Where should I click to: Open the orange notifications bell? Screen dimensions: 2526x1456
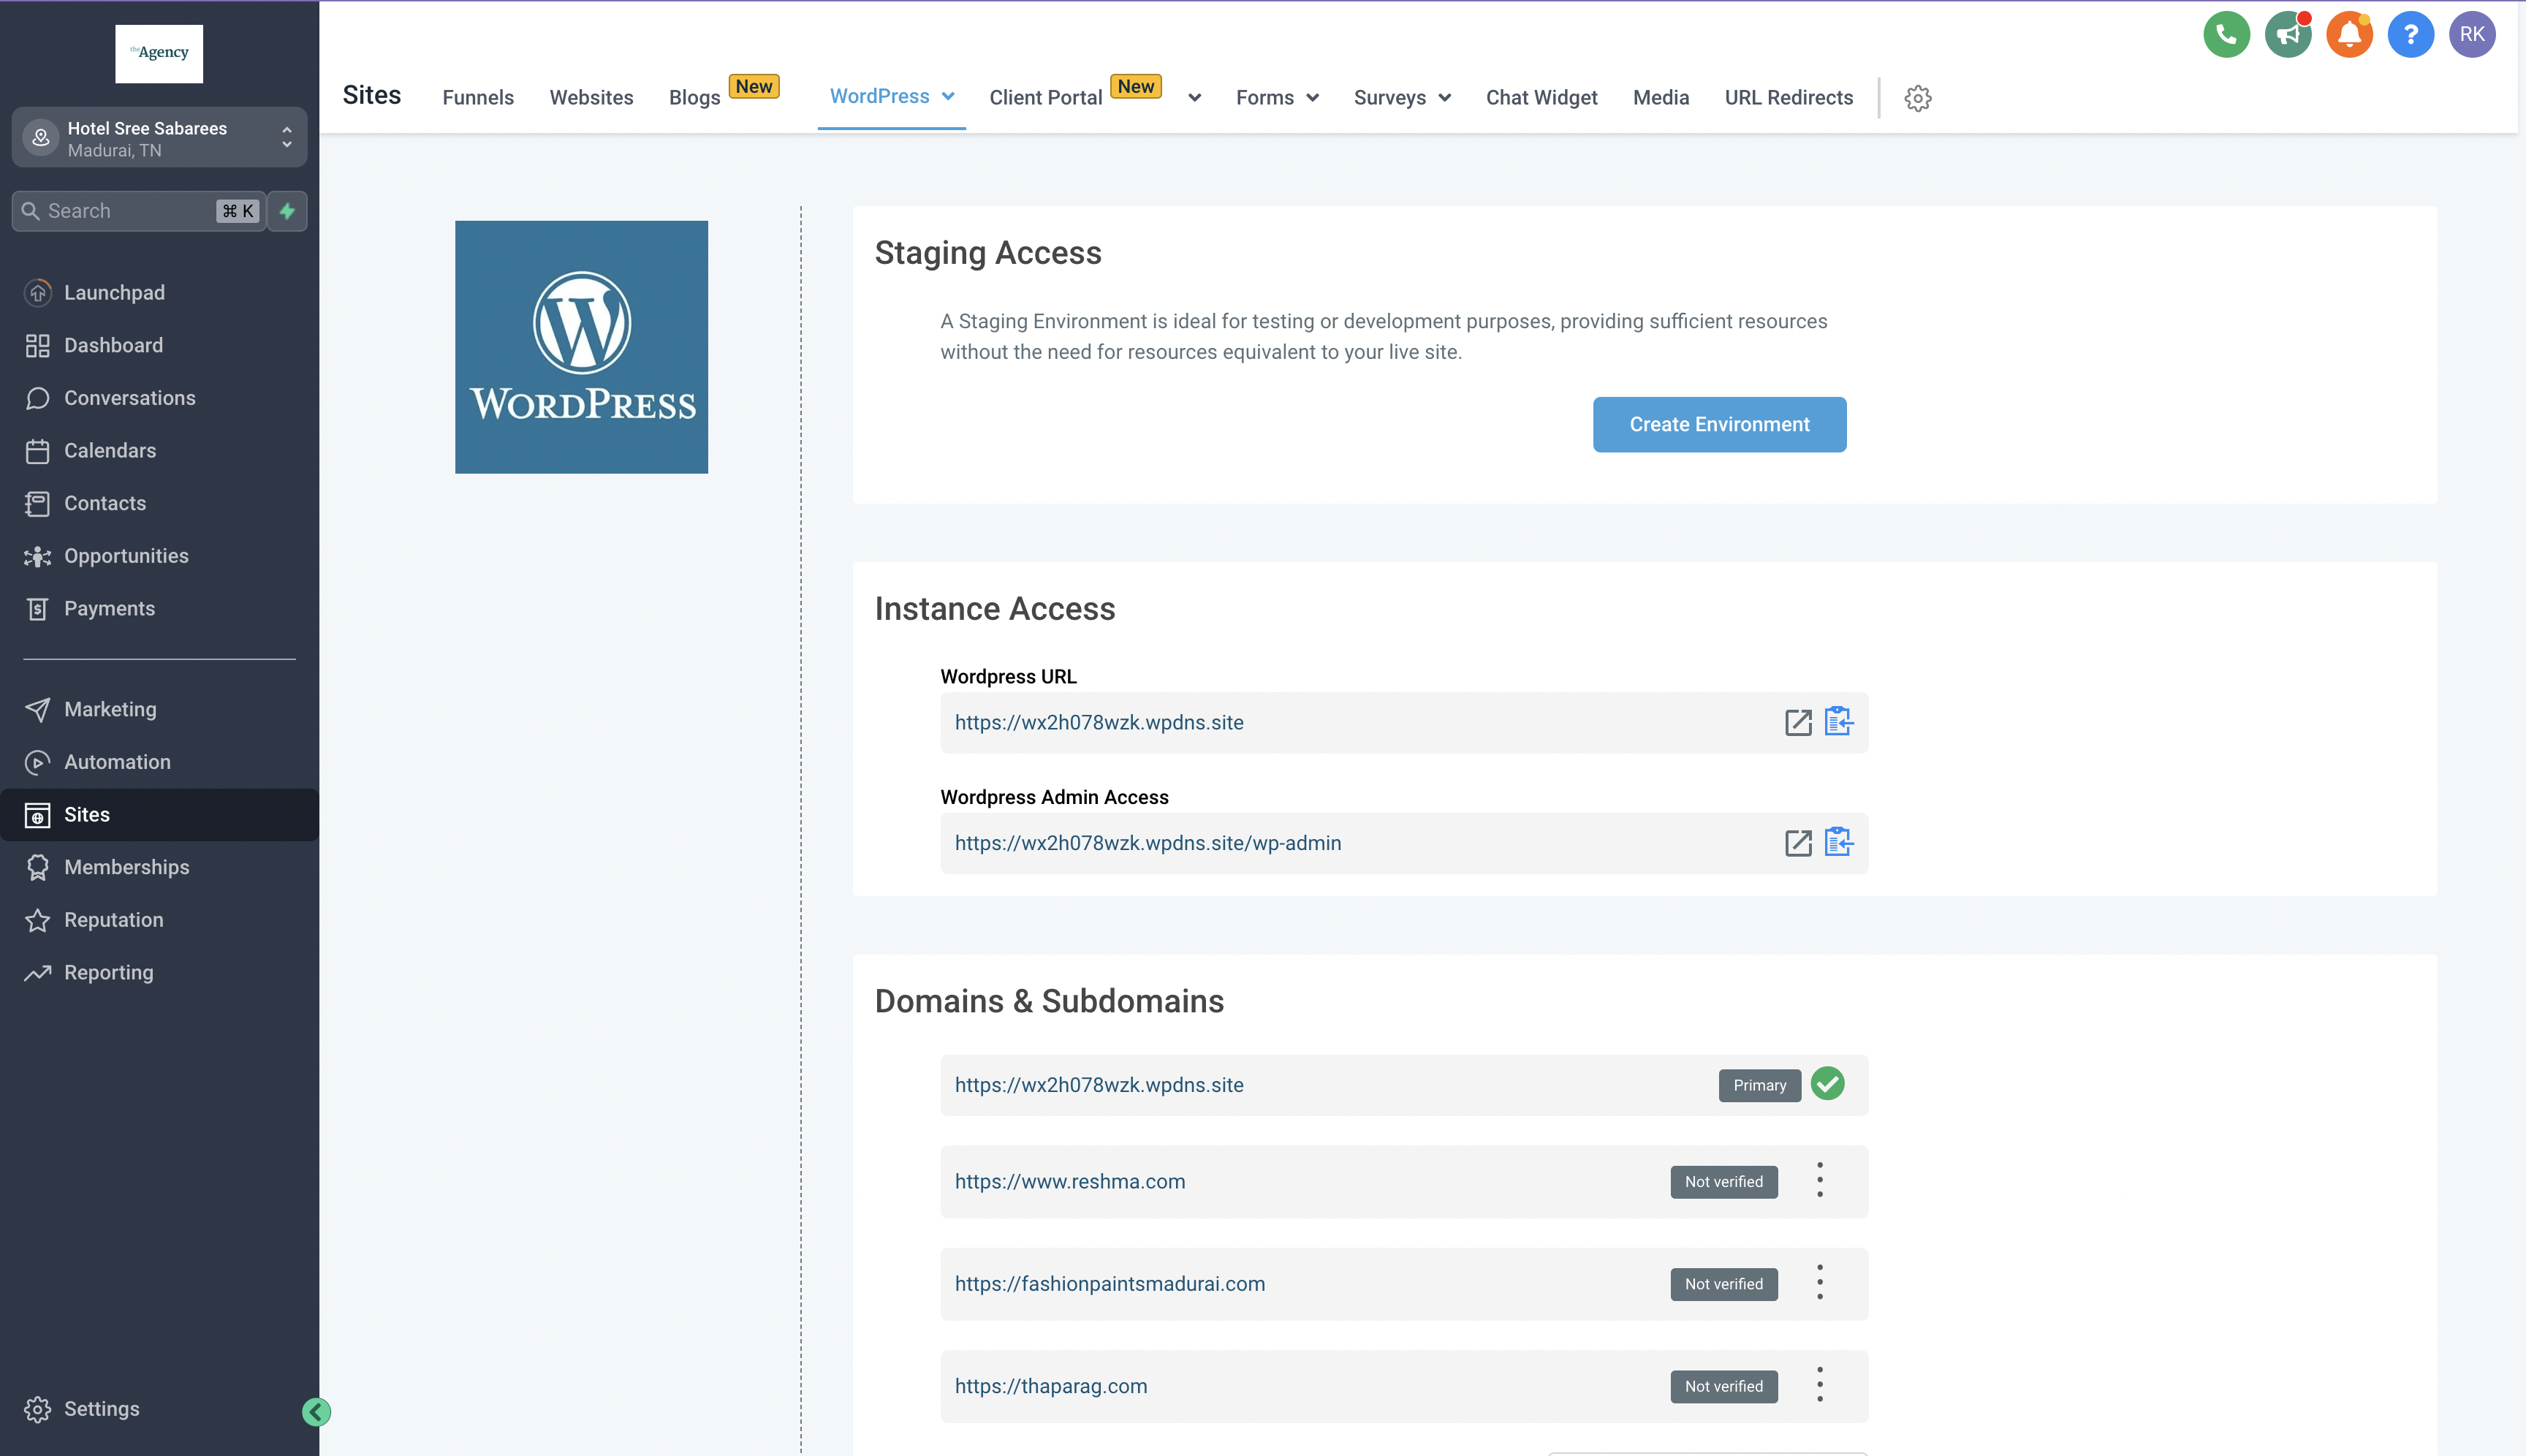point(2349,35)
